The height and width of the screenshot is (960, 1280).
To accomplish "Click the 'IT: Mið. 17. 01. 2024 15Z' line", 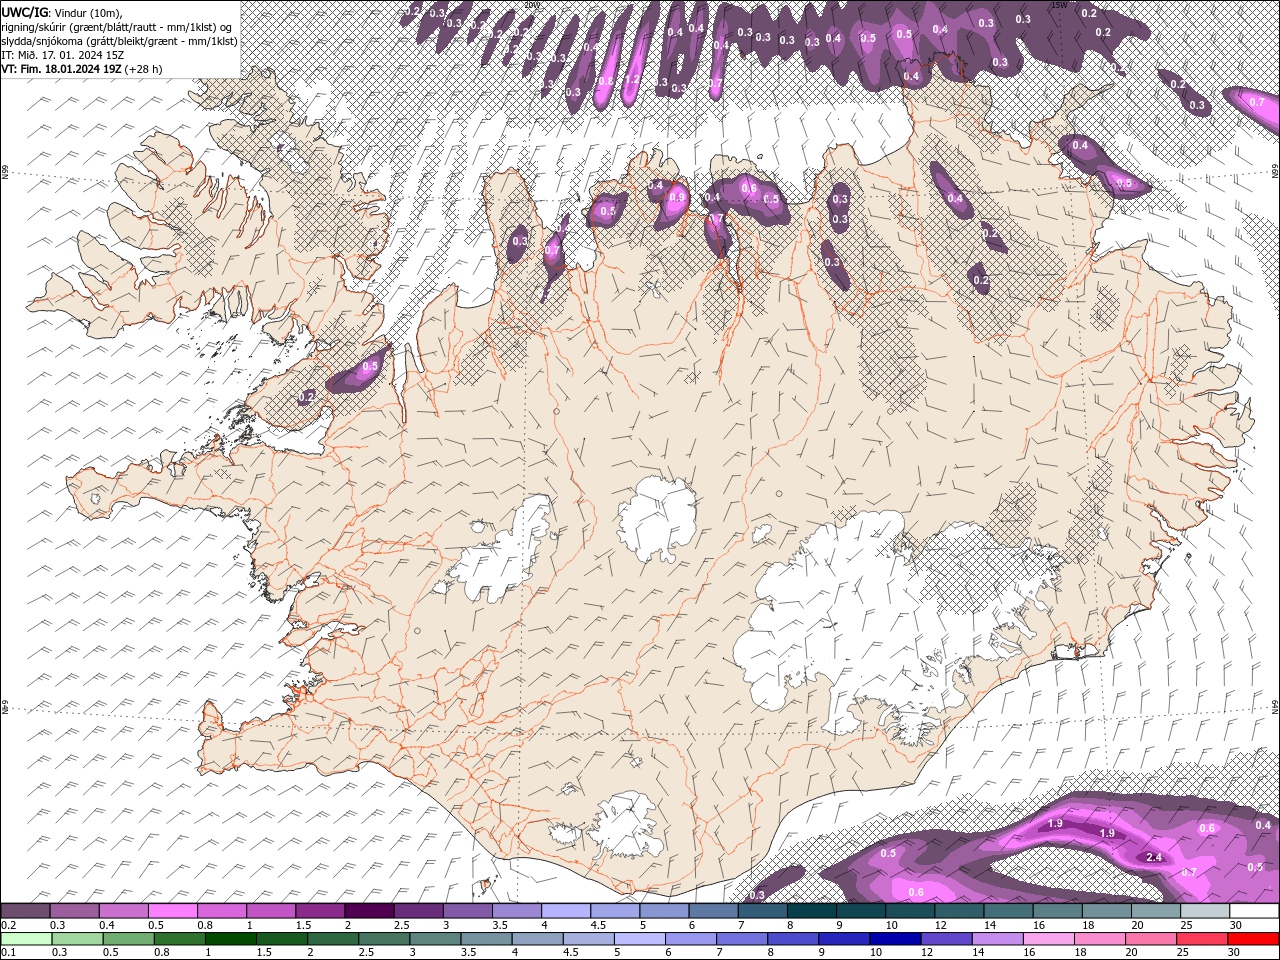I will [x=63, y=55].
